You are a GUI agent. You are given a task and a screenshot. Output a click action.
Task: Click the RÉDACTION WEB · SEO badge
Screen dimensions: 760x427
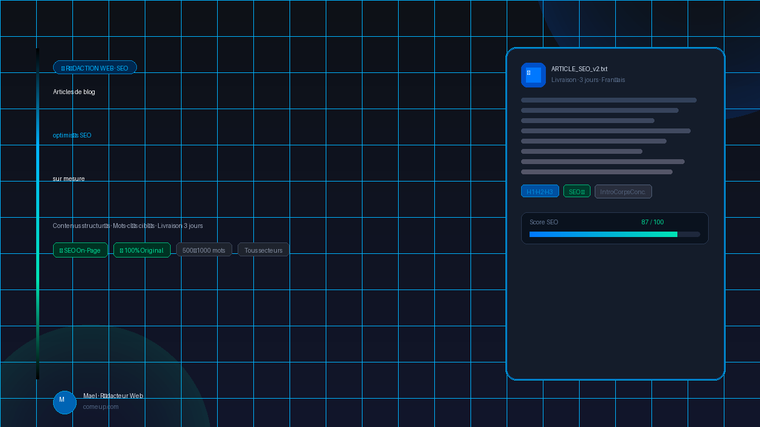(x=95, y=67)
